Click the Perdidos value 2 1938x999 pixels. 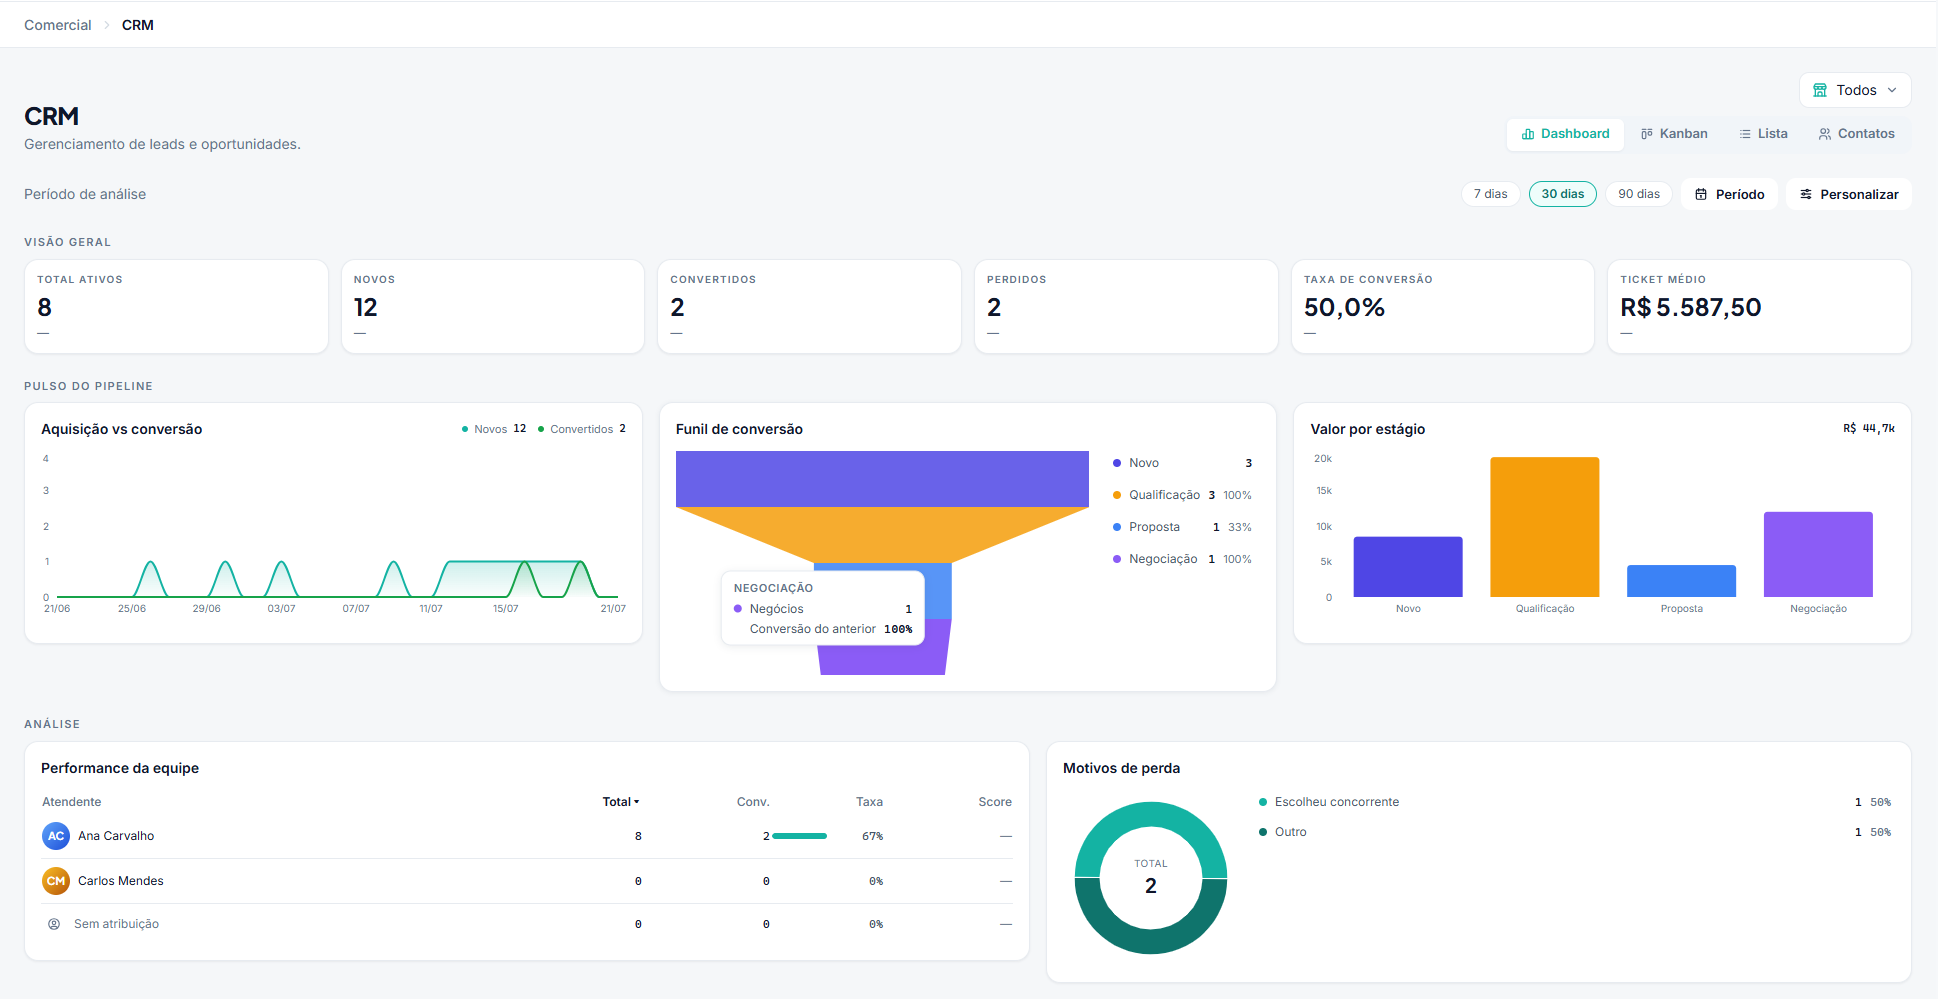994,307
